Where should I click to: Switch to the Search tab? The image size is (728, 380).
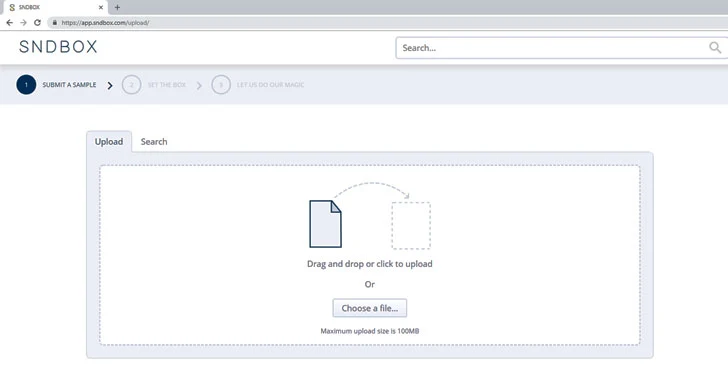tap(154, 142)
